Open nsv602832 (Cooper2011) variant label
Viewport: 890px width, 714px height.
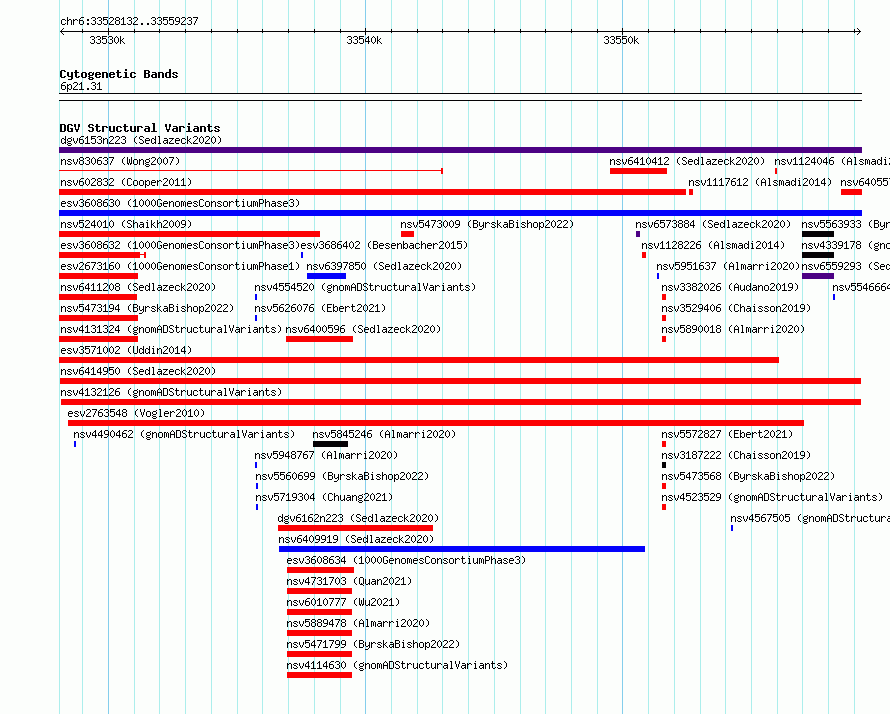click(x=126, y=182)
